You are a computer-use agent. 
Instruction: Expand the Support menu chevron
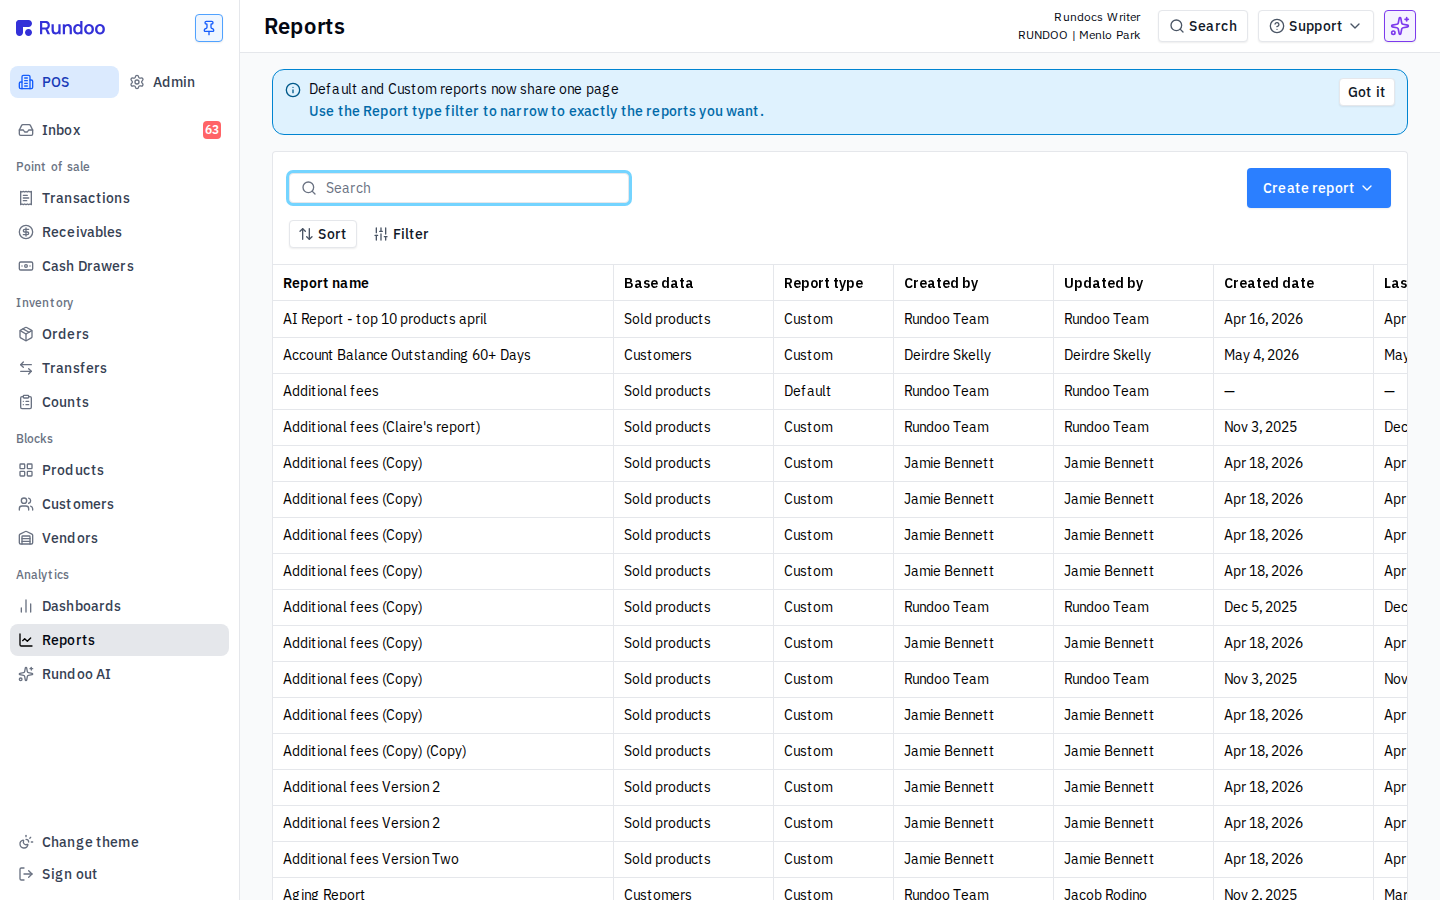tap(1355, 26)
